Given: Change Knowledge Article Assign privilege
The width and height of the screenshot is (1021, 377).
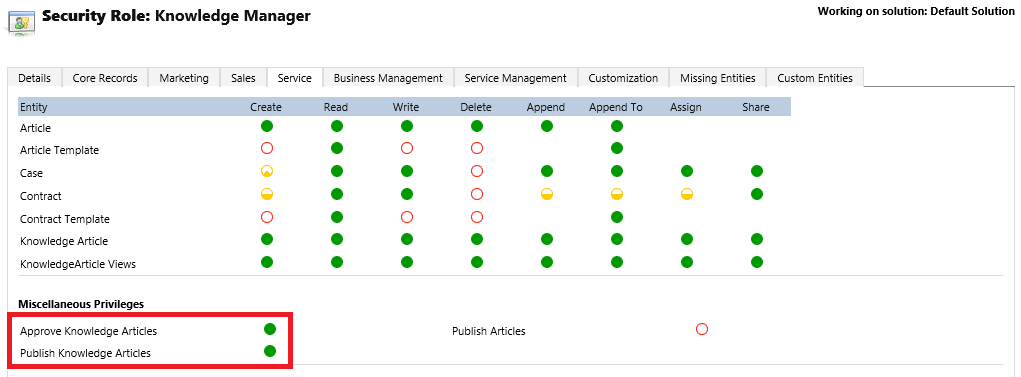Looking at the screenshot, I should 686,239.
